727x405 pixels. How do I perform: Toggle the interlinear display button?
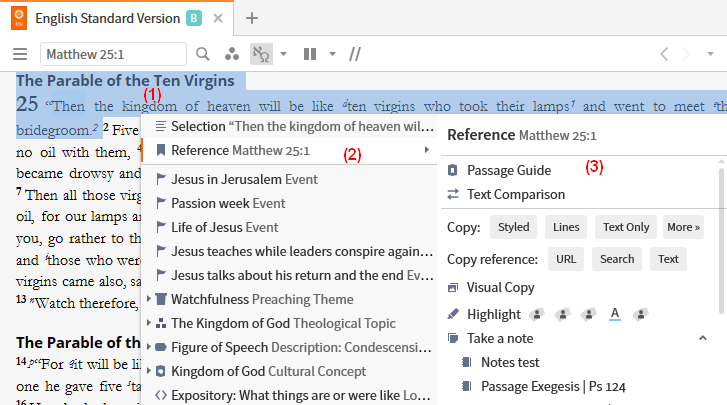coord(261,54)
